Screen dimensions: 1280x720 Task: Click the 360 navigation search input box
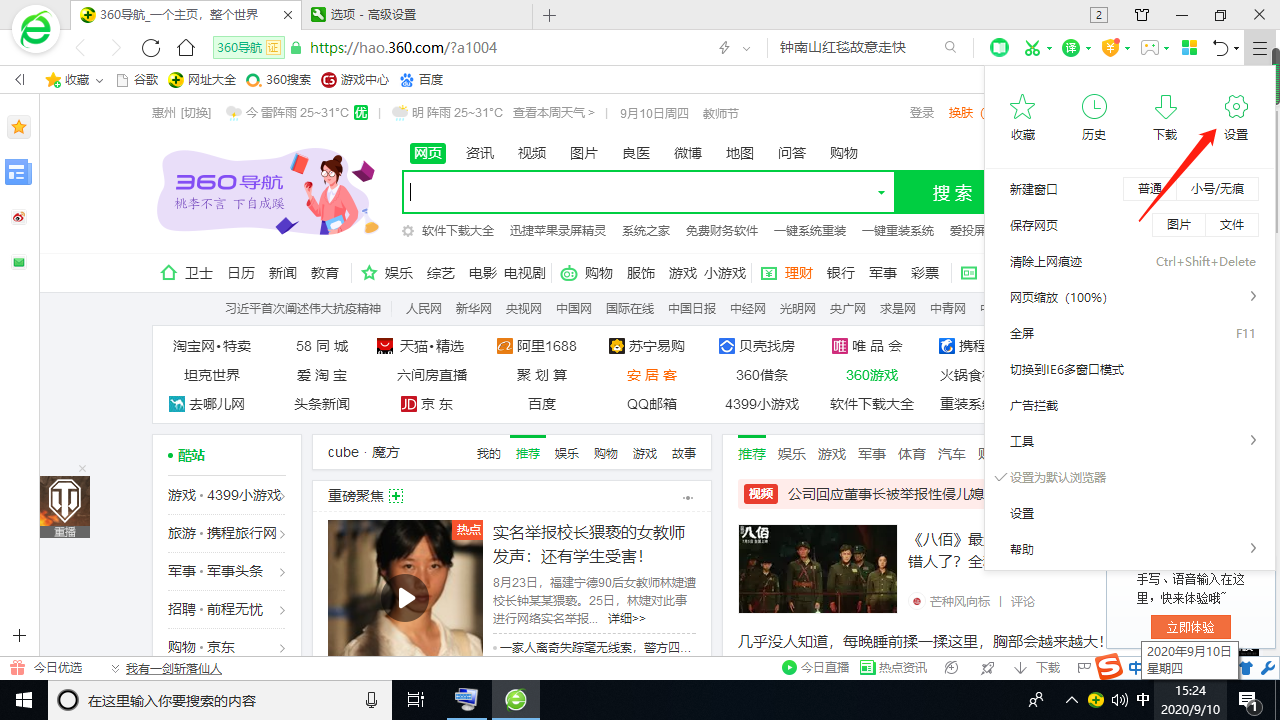[640, 193]
